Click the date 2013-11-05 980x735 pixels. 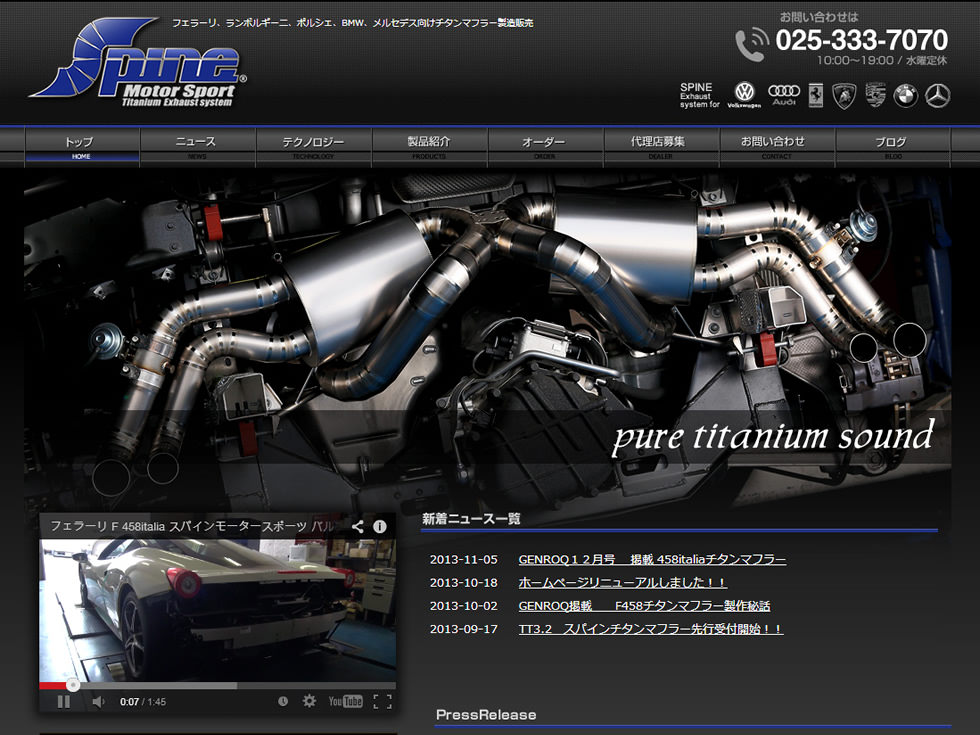click(x=464, y=559)
